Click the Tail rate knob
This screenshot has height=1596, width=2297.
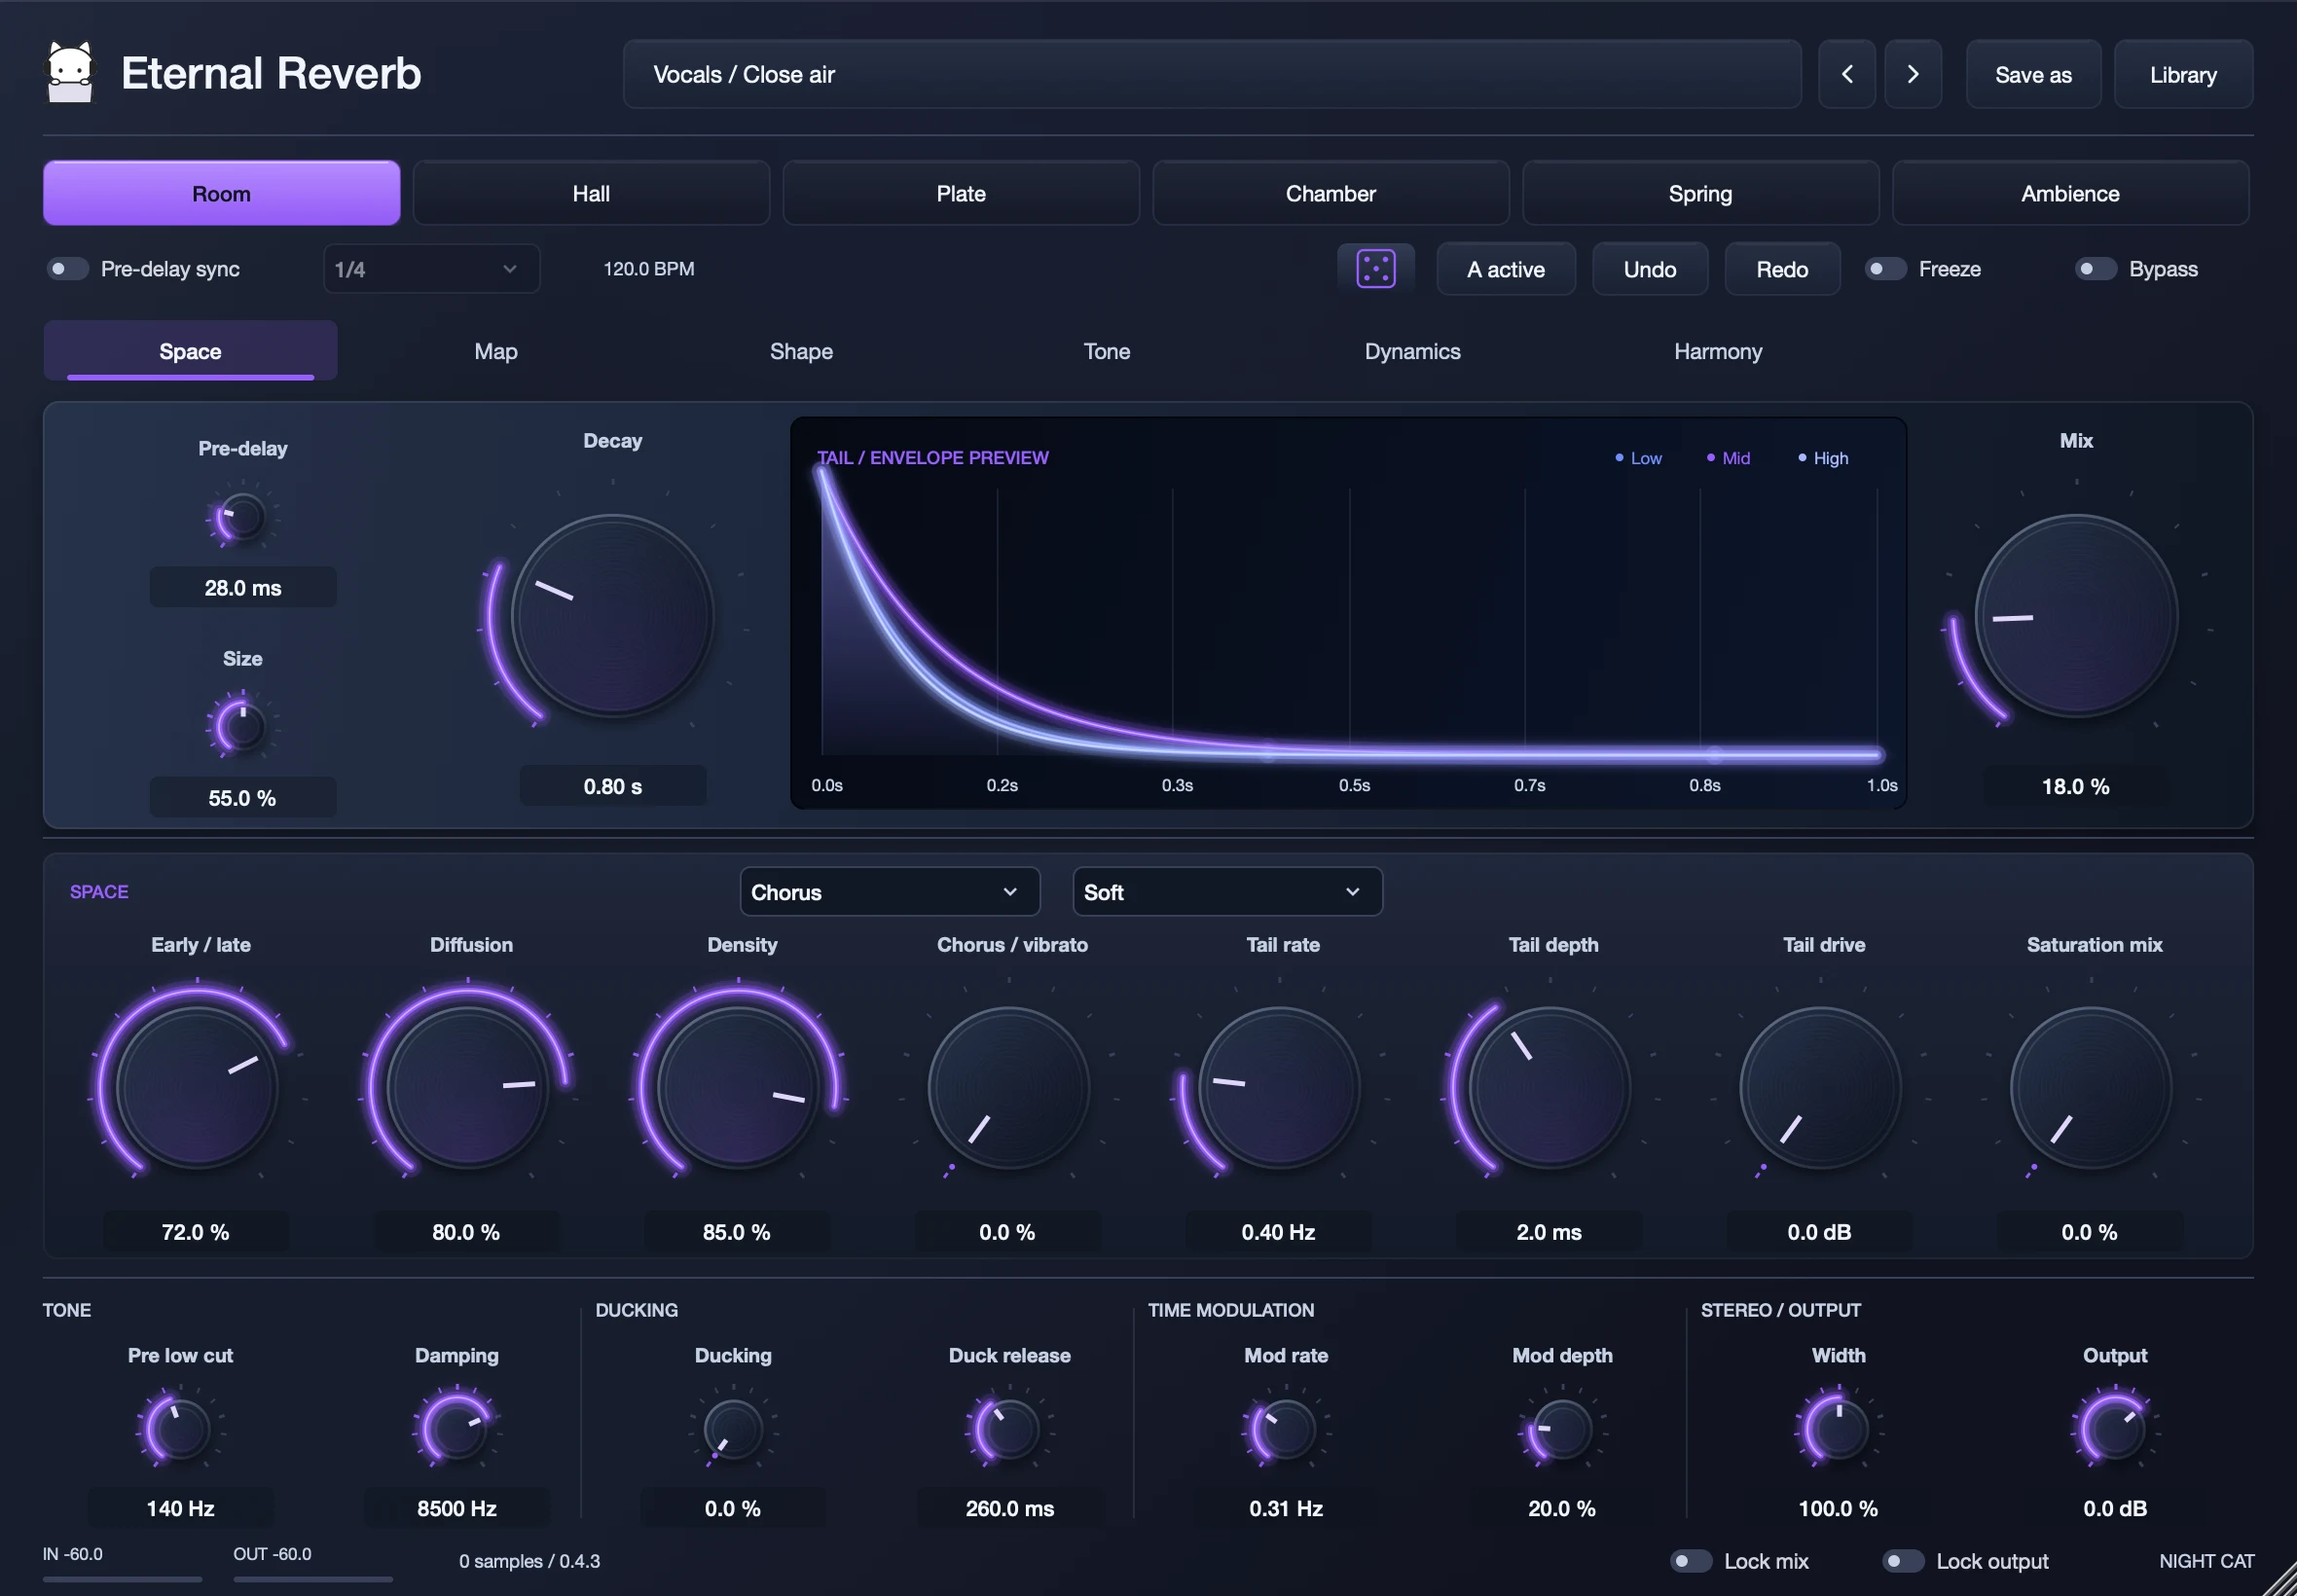coord(1279,1086)
